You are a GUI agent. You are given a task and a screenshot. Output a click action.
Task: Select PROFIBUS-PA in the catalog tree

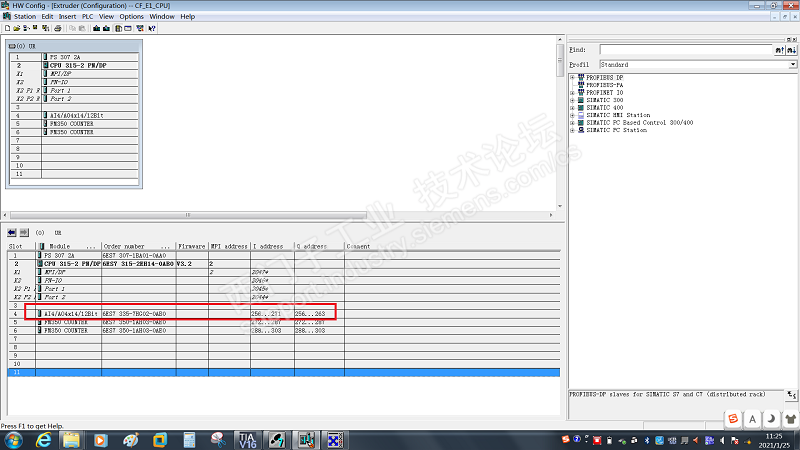click(x=604, y=85)
